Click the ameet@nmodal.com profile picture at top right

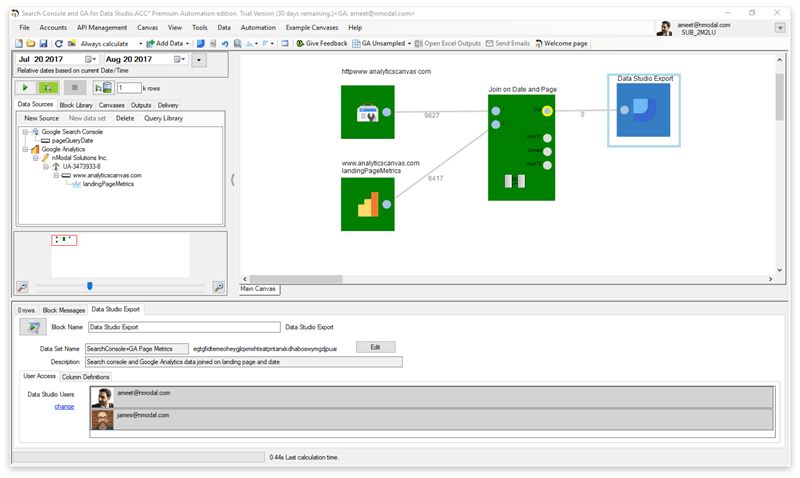pos(664,29)
